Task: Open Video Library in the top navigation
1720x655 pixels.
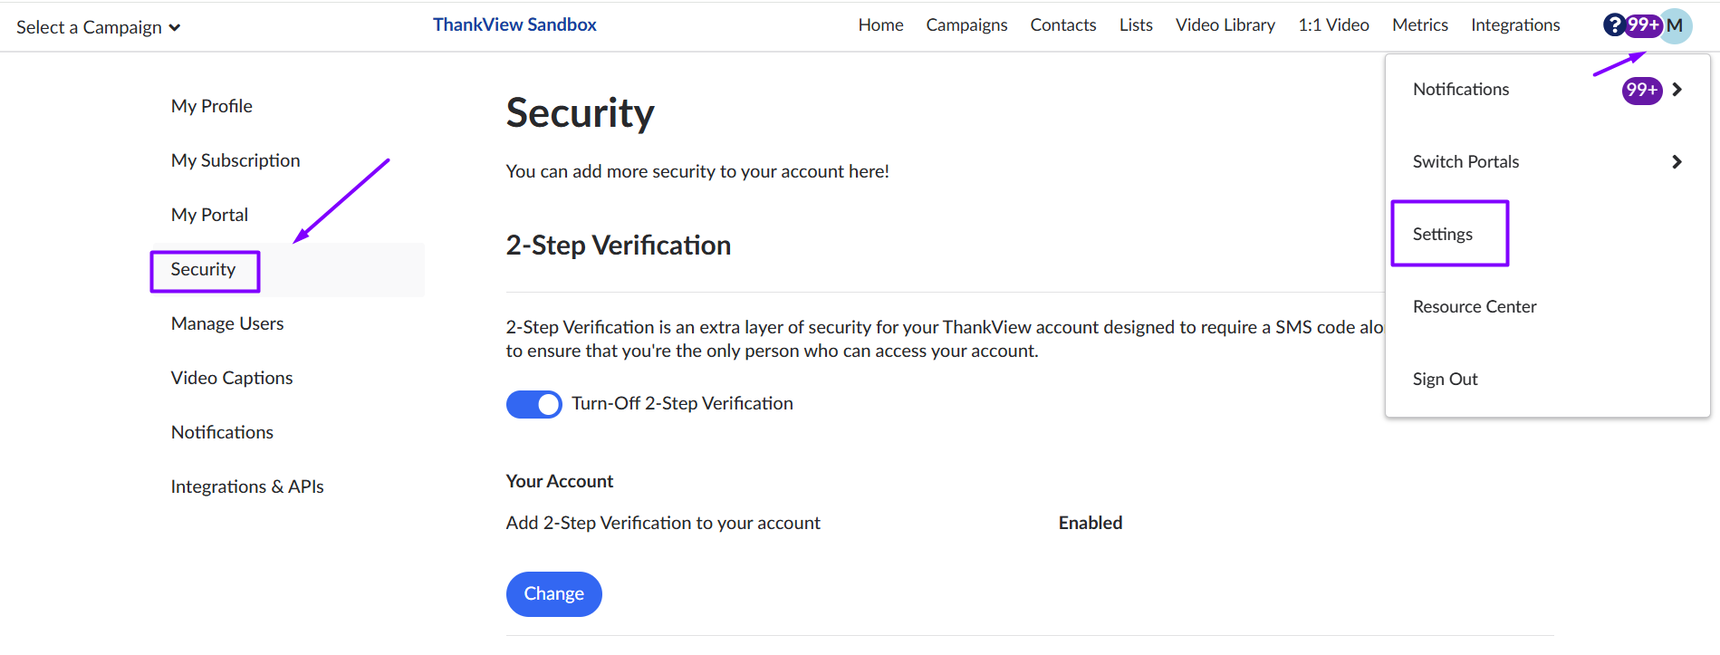Action: pyautogui.click(x=1225, y=25)
